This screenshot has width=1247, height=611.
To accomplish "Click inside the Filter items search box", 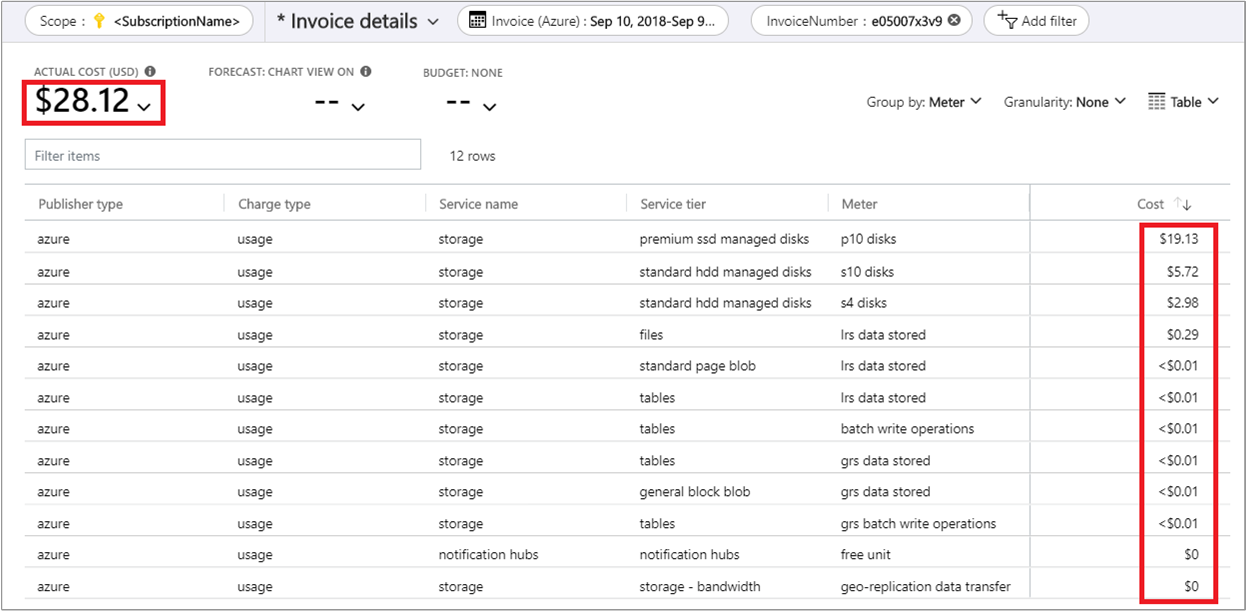I will (x=220, y=154).
